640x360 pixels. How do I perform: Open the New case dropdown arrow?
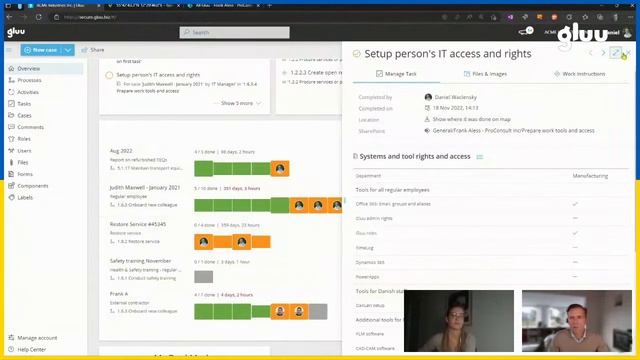point(68,50)
